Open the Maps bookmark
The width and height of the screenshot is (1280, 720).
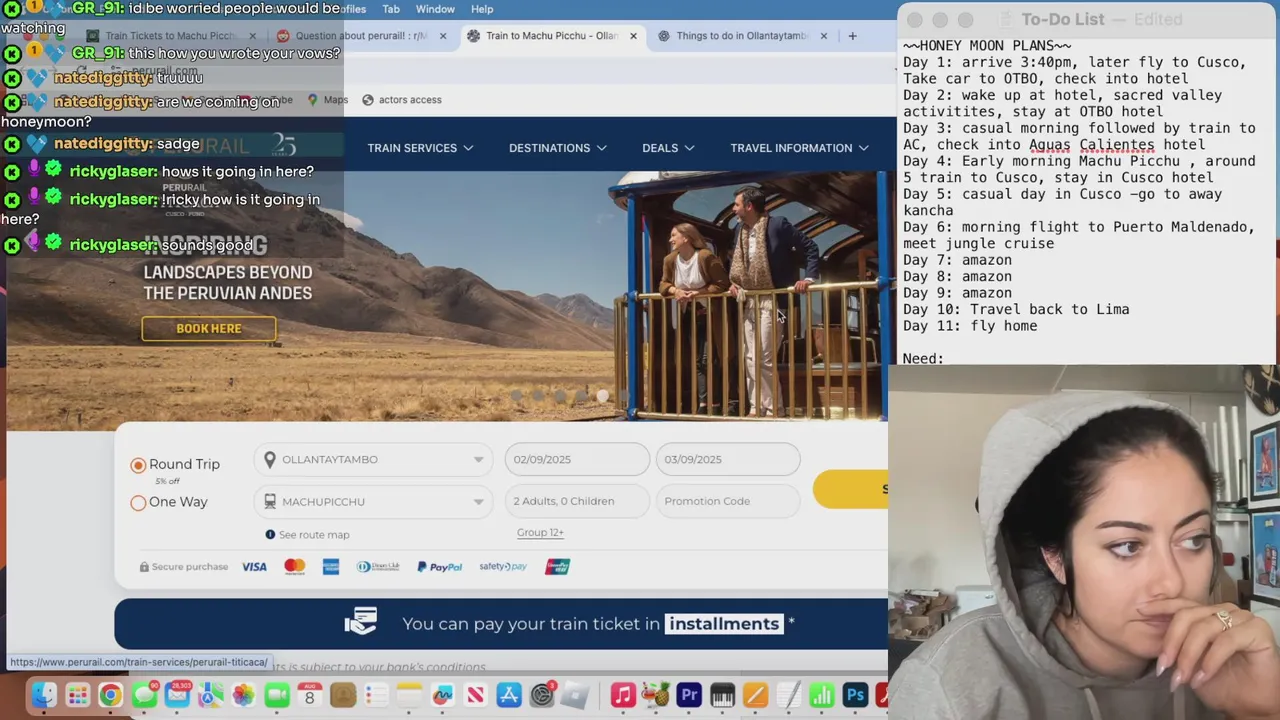point(328,100)
